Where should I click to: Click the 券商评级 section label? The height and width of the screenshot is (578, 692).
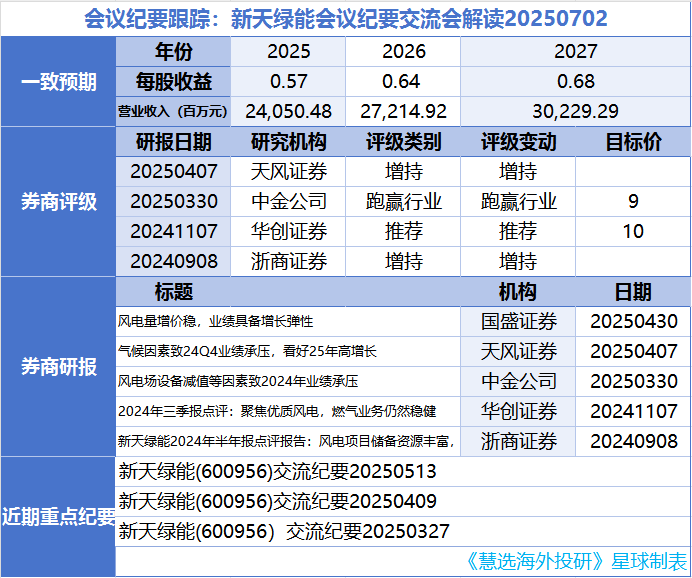[x=59, y=202]
